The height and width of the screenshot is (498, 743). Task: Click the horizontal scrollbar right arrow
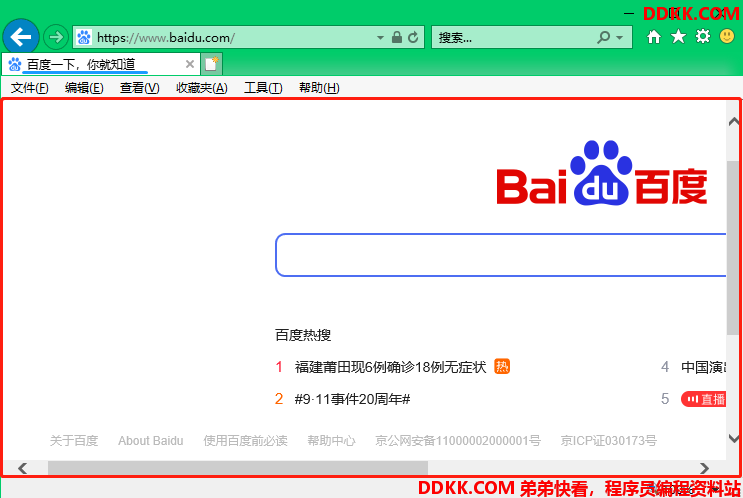point(705,468)
